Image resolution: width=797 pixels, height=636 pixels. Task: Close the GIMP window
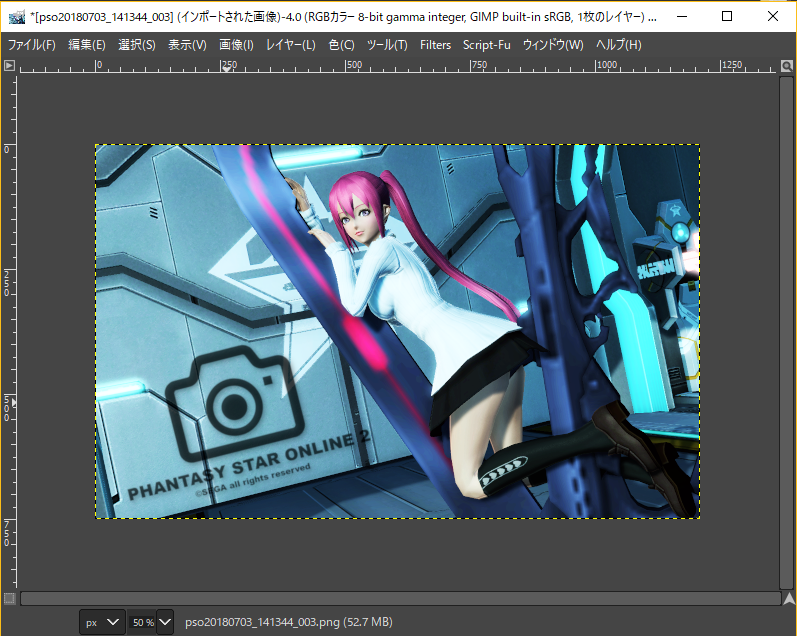pos(773,16)
